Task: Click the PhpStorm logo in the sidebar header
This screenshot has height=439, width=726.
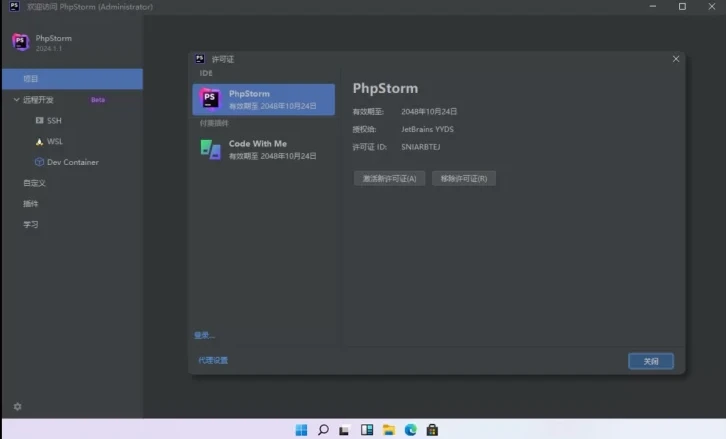Action: tap(21, 42)
